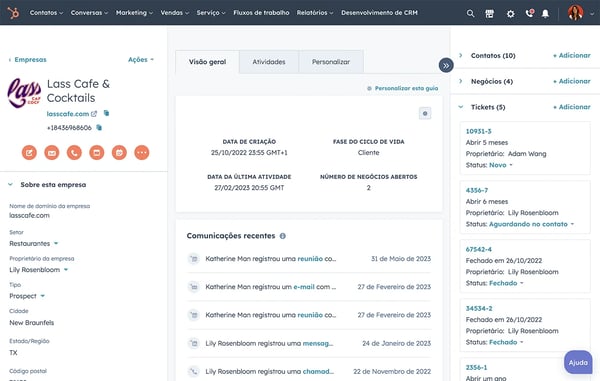600x381 pixels.
Task: Open ticket 34534-2
Action: [479, 309]
